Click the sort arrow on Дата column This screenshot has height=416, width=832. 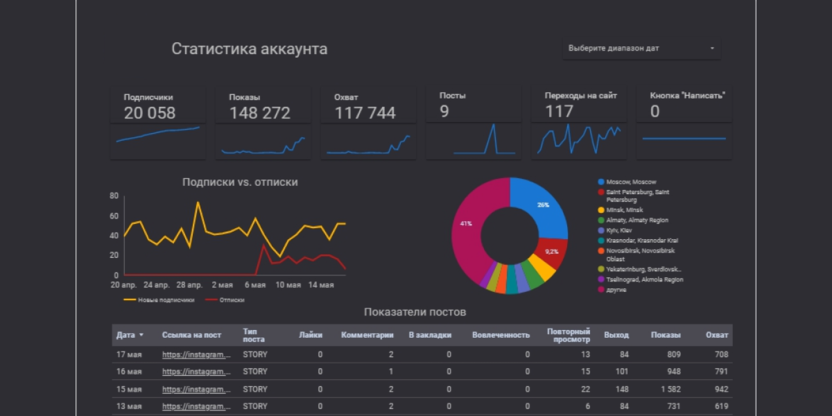coord(141,335)
